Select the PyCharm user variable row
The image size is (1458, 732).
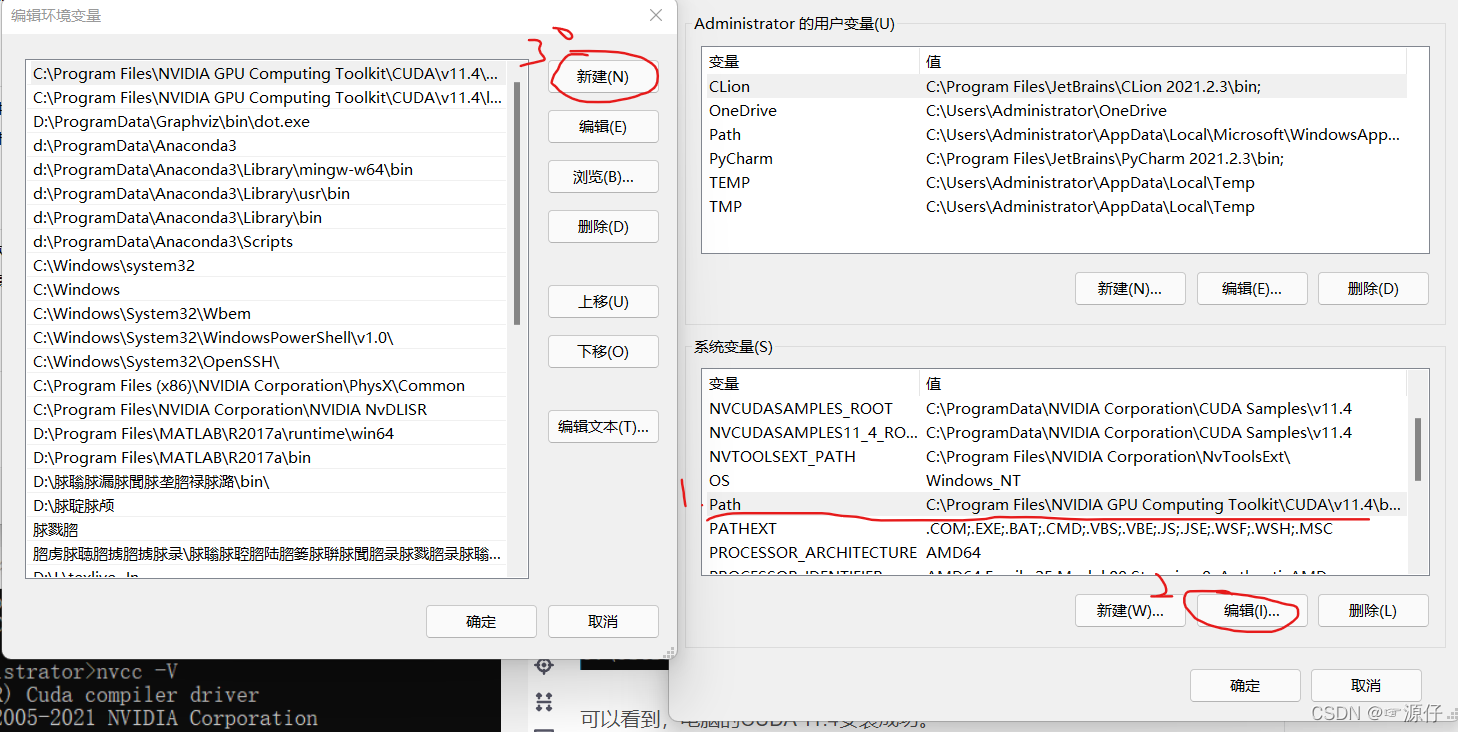[x=1055, y=159]
